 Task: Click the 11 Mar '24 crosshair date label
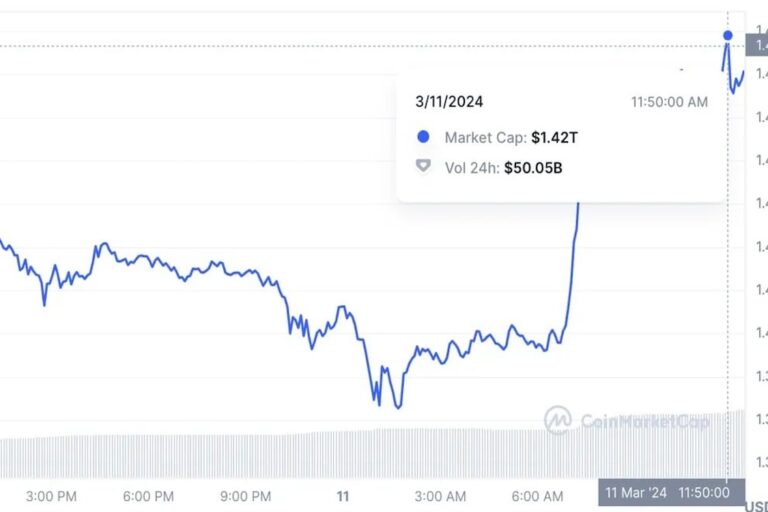[636, 493]
